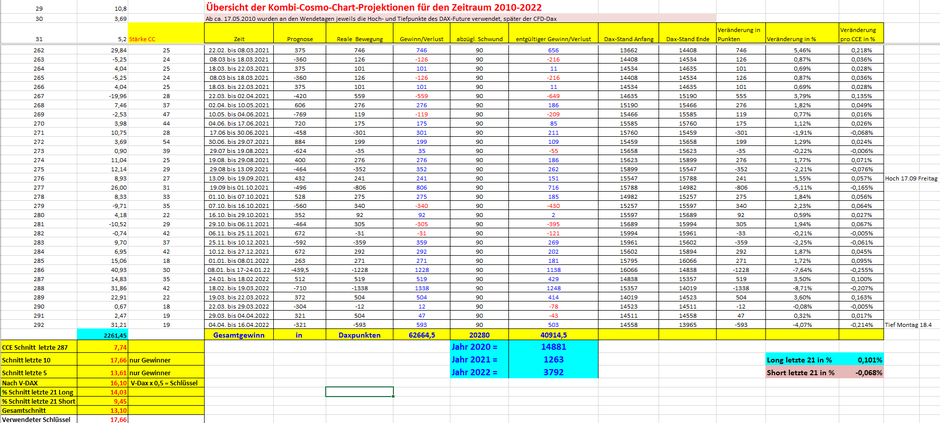Image resolution: width=940 pixels, height=423 pixels.
Task: Select the date cell '22.02. bis 08.03.2021'
Action: (x=239, y=52)
